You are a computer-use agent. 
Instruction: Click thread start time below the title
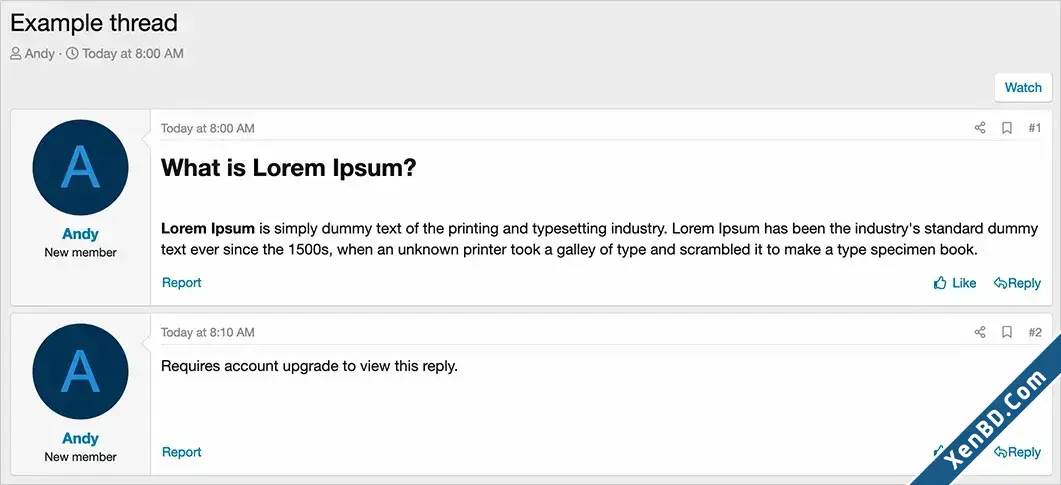coord(133,53)
